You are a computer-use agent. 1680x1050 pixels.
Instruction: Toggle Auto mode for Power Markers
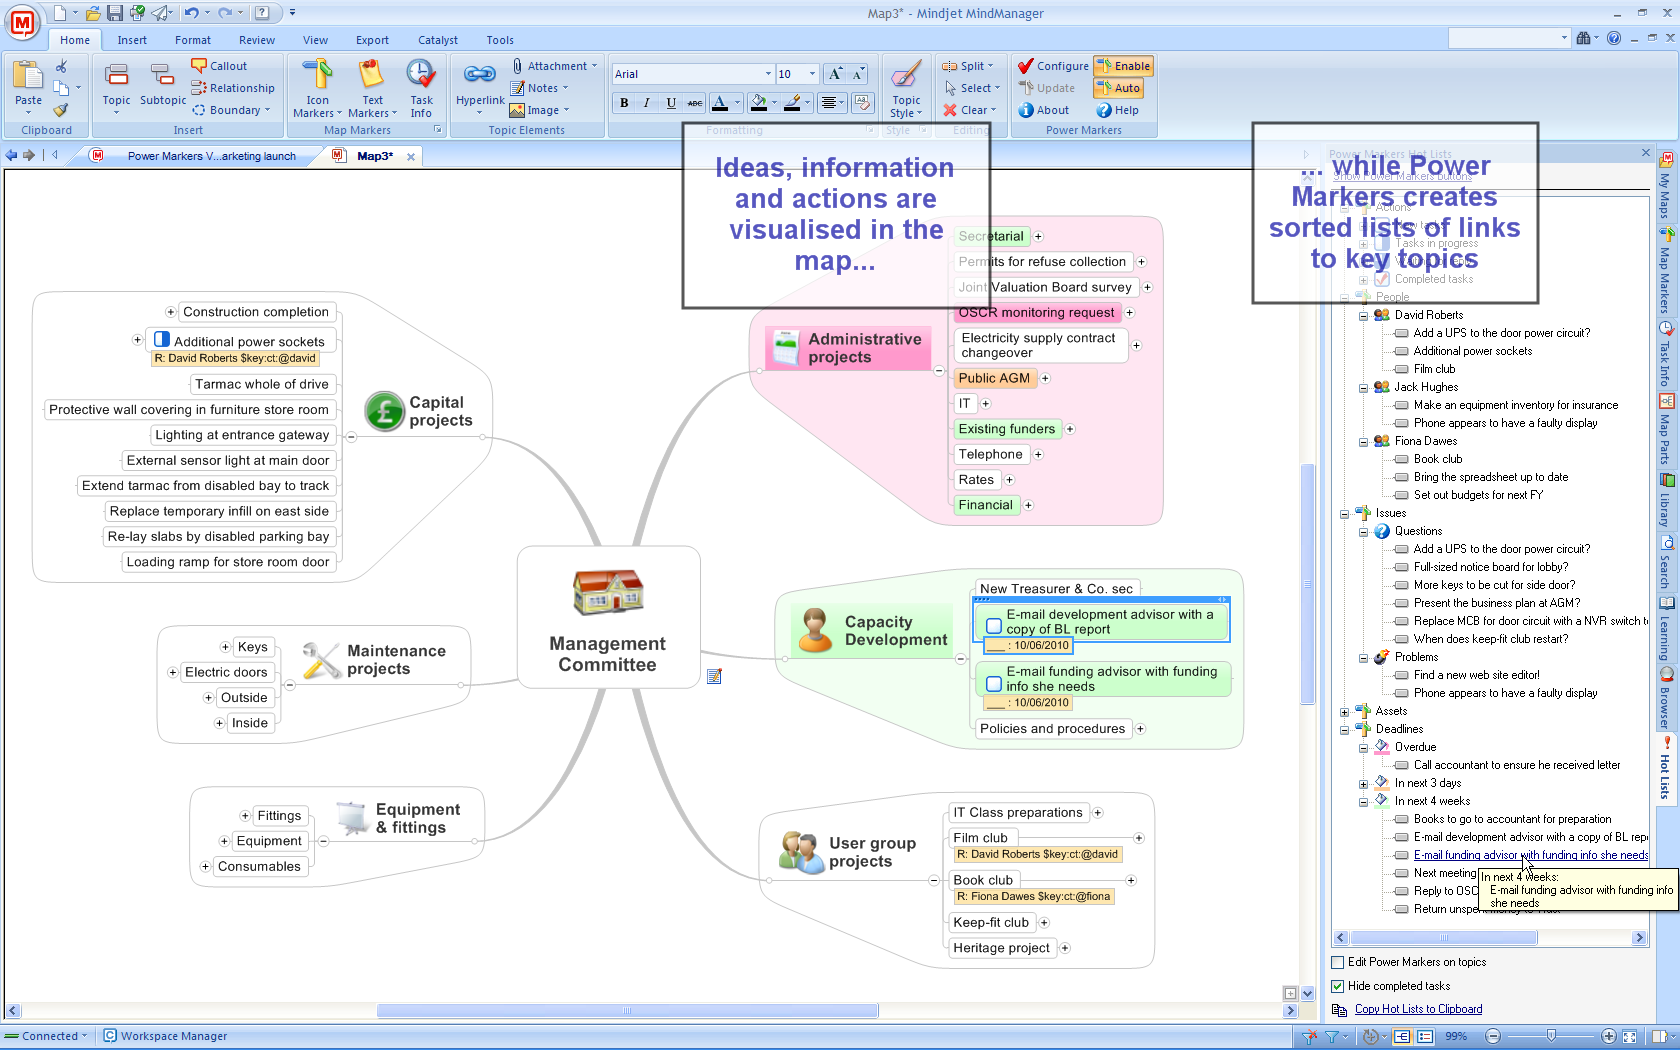coord(1118,88)
